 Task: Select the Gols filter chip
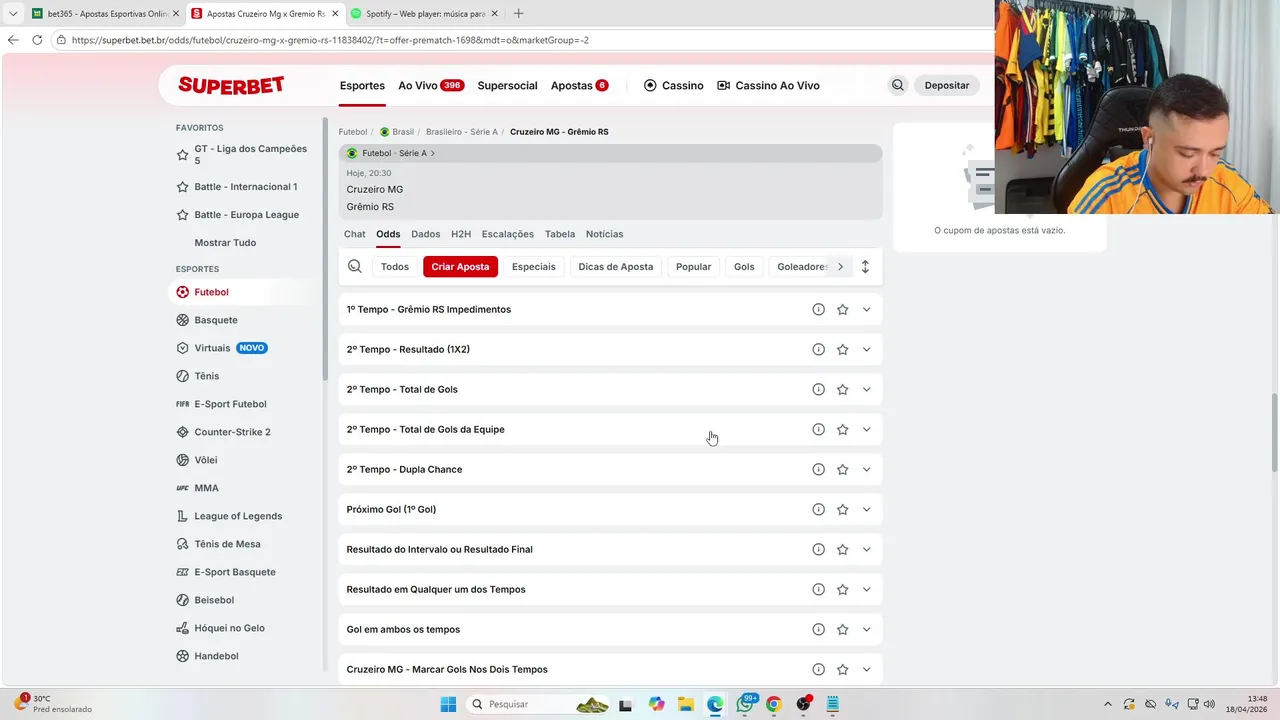pos(744,266)
